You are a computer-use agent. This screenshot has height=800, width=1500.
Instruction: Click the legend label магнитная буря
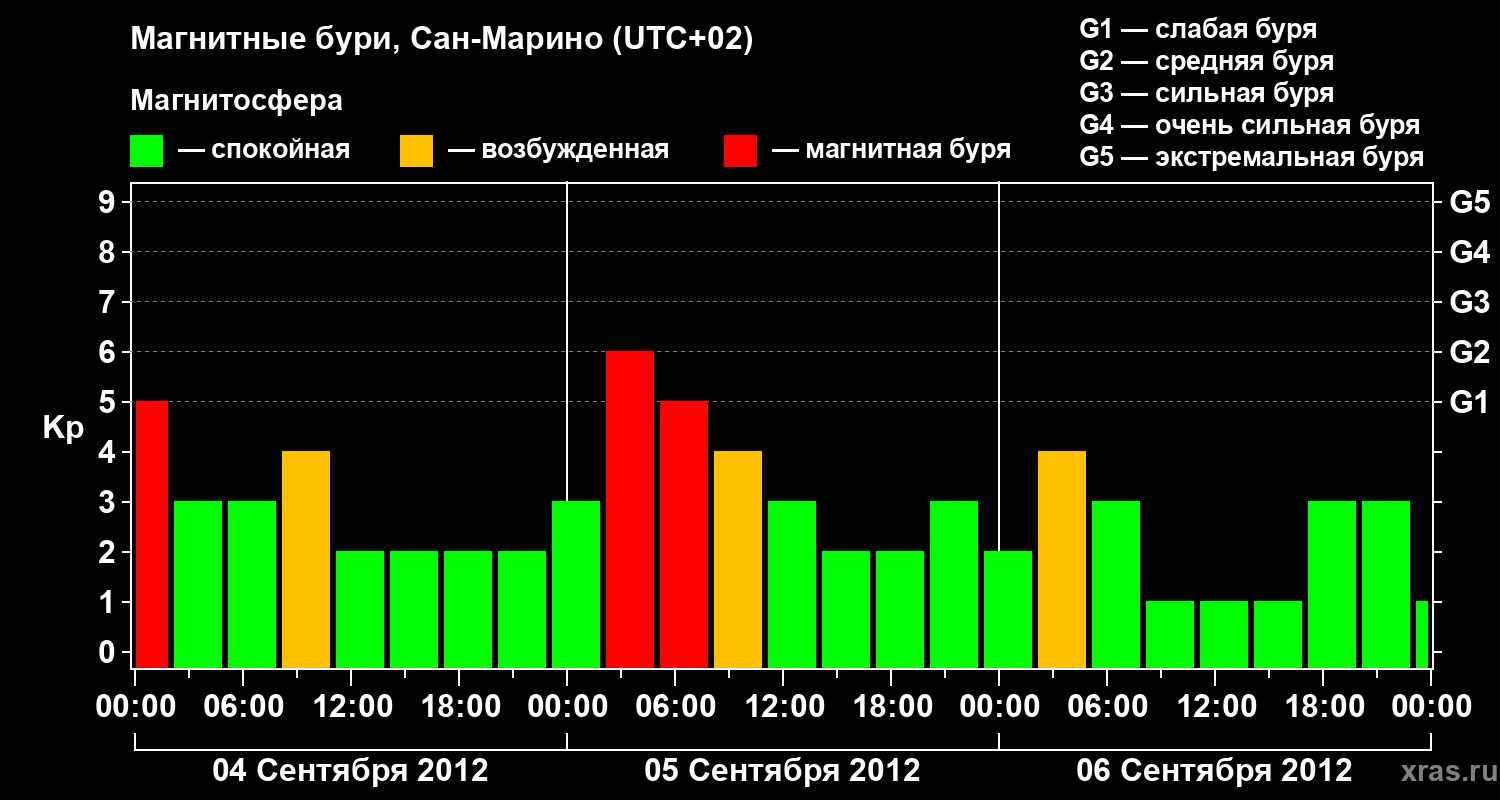tap(907, 151)
